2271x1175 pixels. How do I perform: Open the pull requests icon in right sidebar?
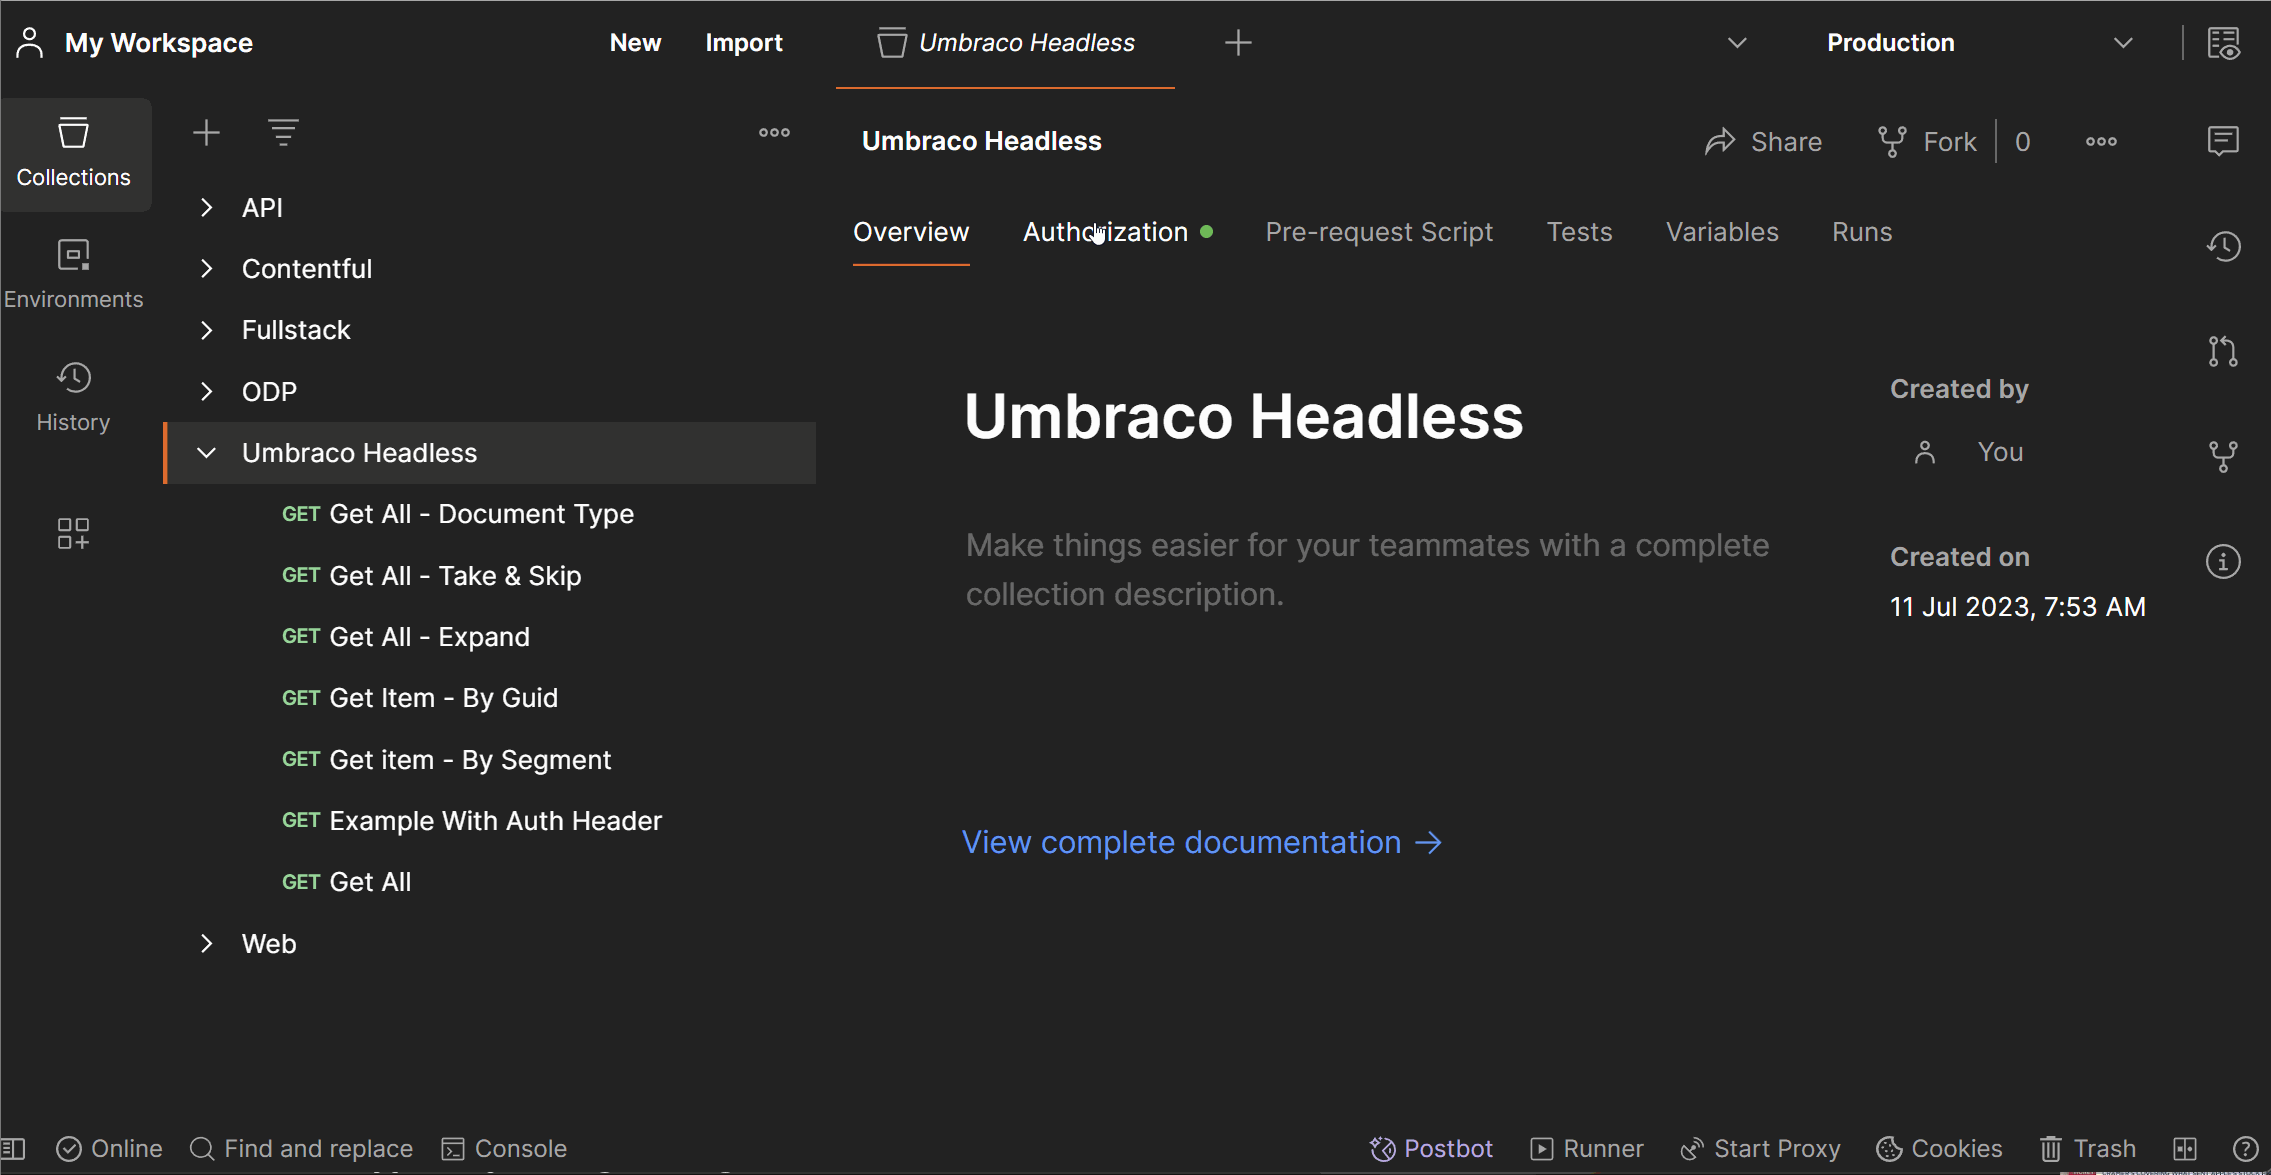pos(2223,351)
